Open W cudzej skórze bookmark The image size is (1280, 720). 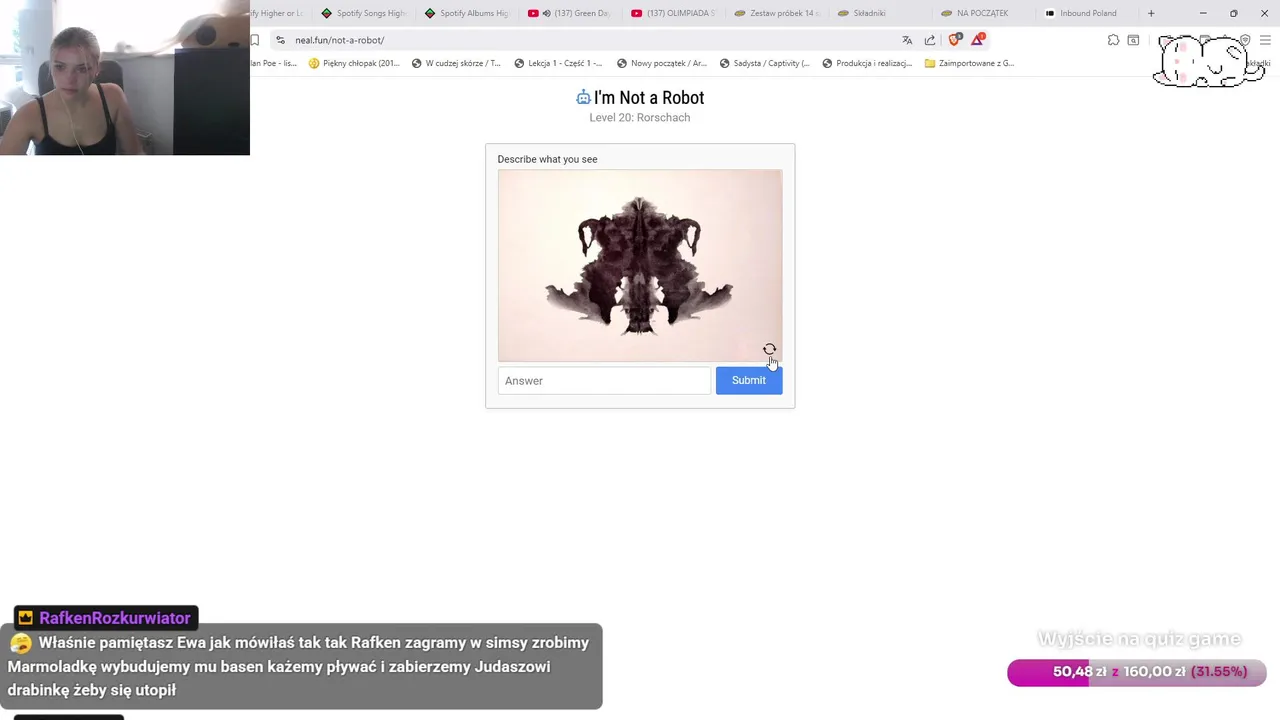[456, 63]
